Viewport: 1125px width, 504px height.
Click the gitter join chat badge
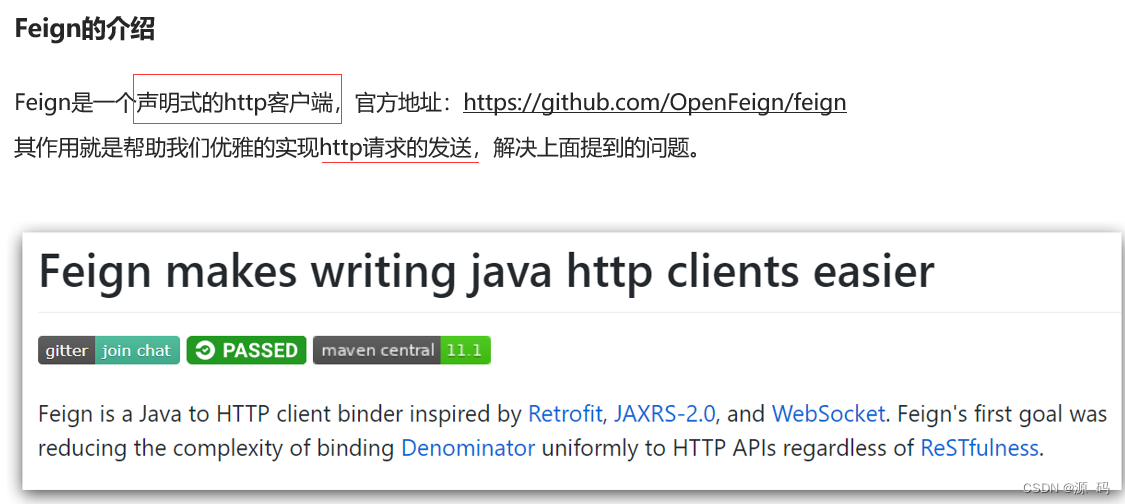[109, 350]
